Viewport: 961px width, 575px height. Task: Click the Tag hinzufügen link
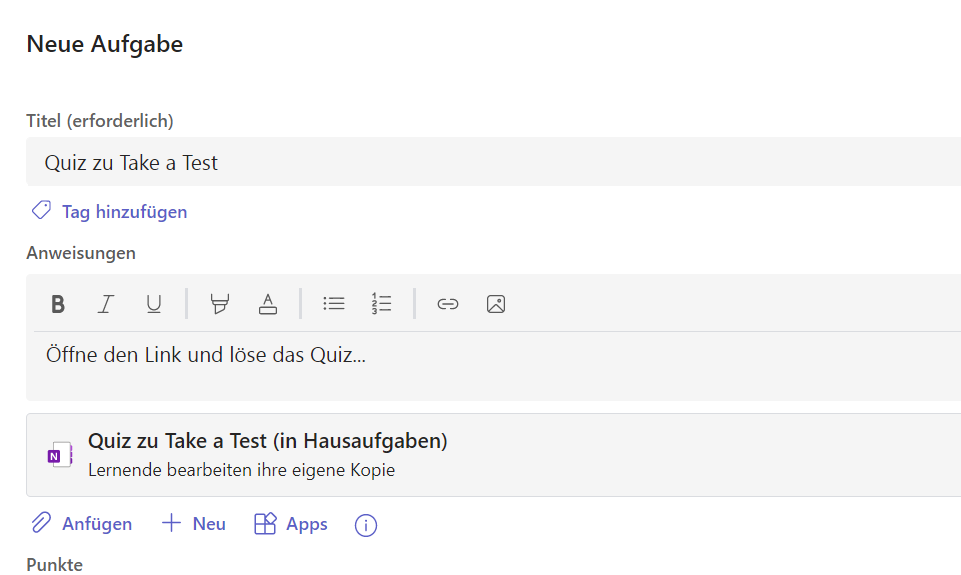tap(124, 212)
